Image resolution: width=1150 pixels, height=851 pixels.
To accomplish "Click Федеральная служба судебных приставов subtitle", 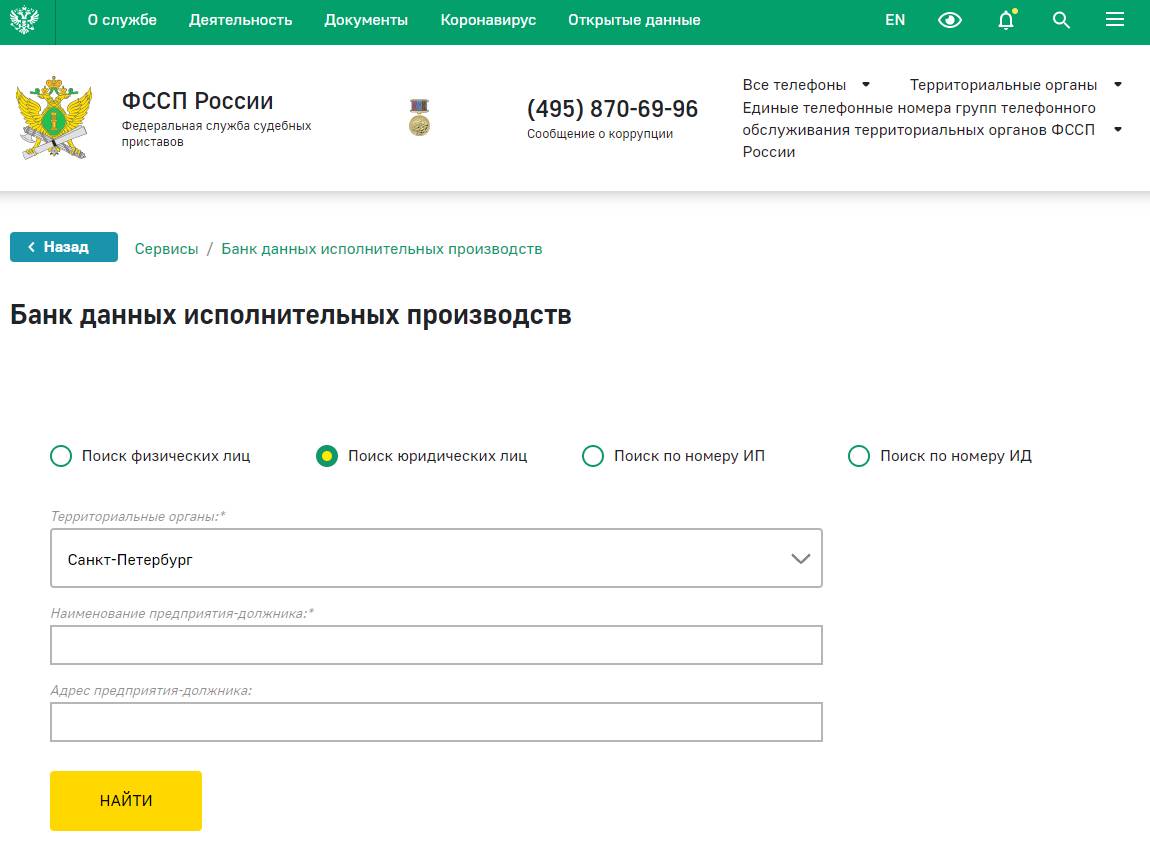I will pos(216,134).
